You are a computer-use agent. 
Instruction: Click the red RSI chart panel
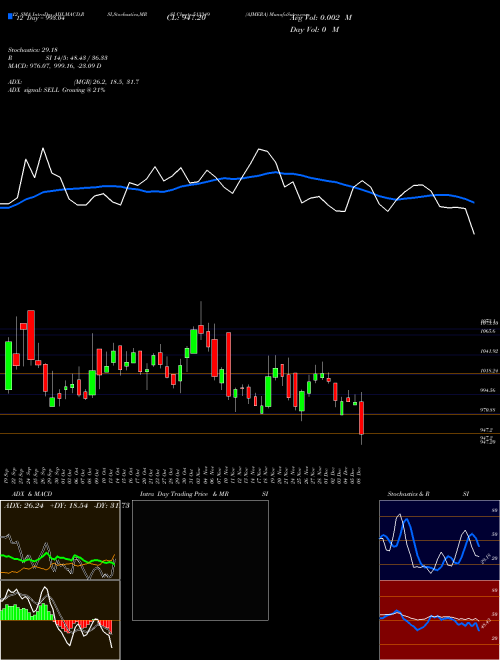[x=439, y=620]
